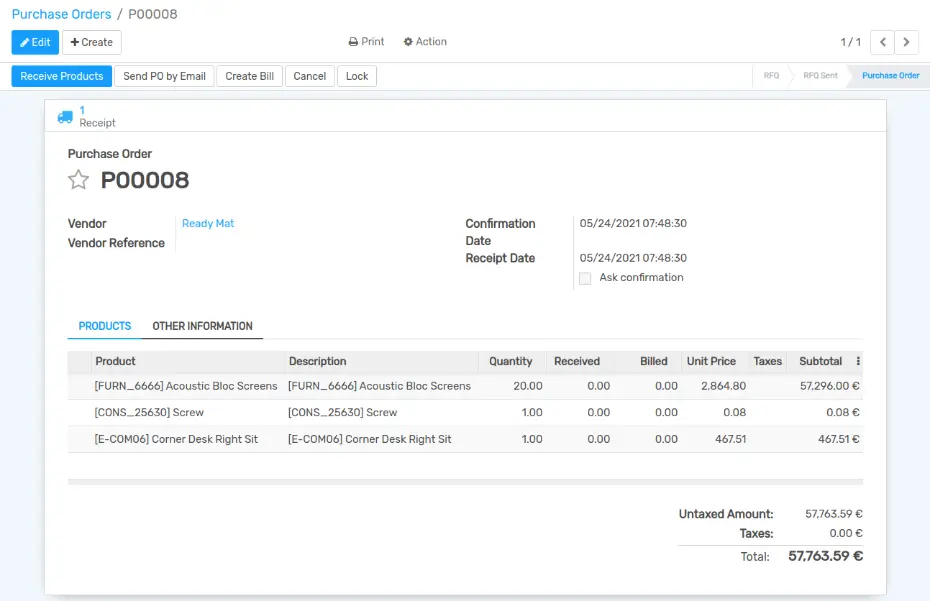
Task: Click the Untaxed Amount value
Action: coord(834,514)
